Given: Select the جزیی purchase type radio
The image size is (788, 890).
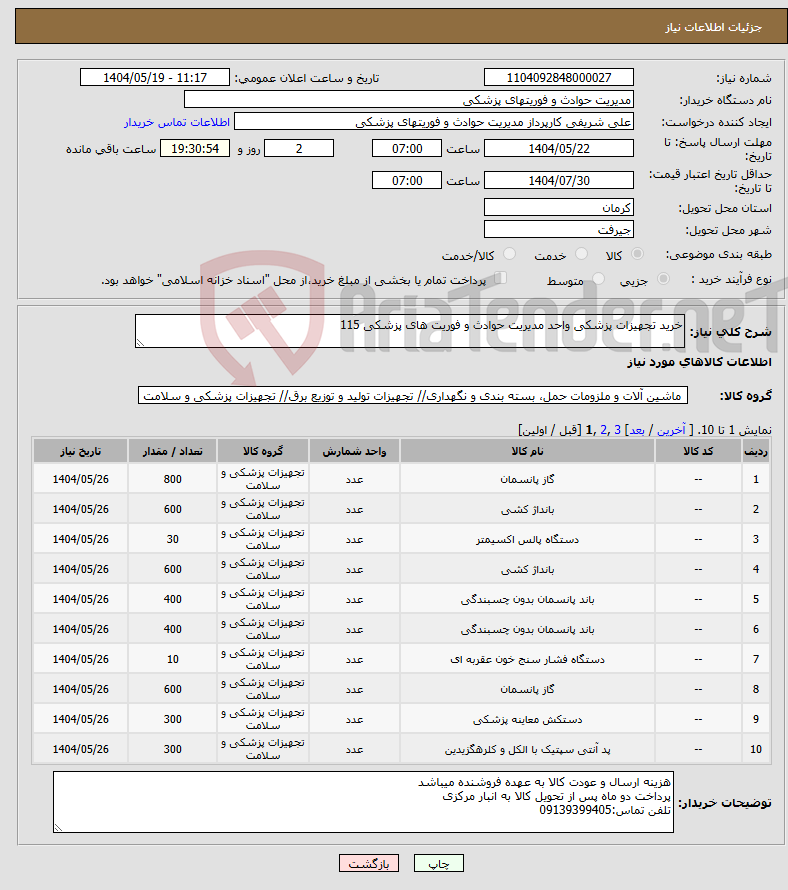Looking at the screenshot, I should click(x=663, y=279).
